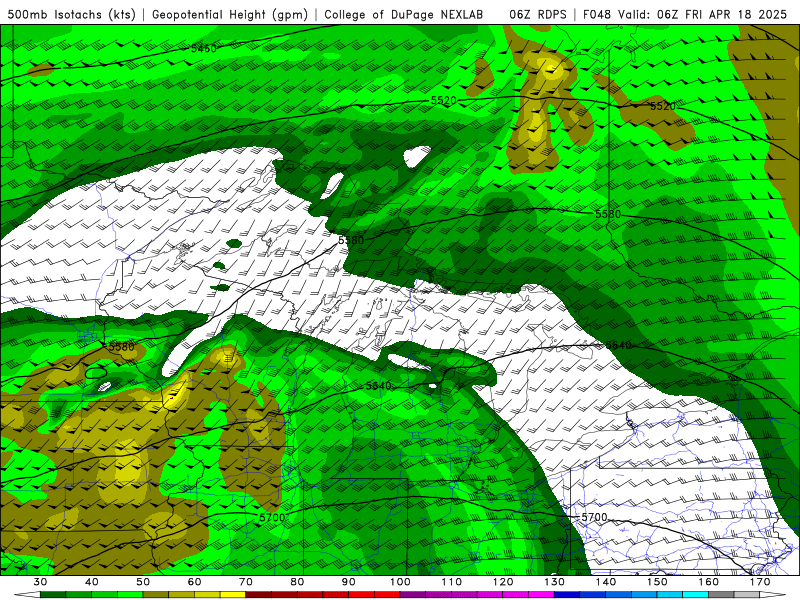Click the 'F048 Valid: 06Z FRI APR 18 2025' text
Viewport: 800px width, 600px height.
click(685, 14)
